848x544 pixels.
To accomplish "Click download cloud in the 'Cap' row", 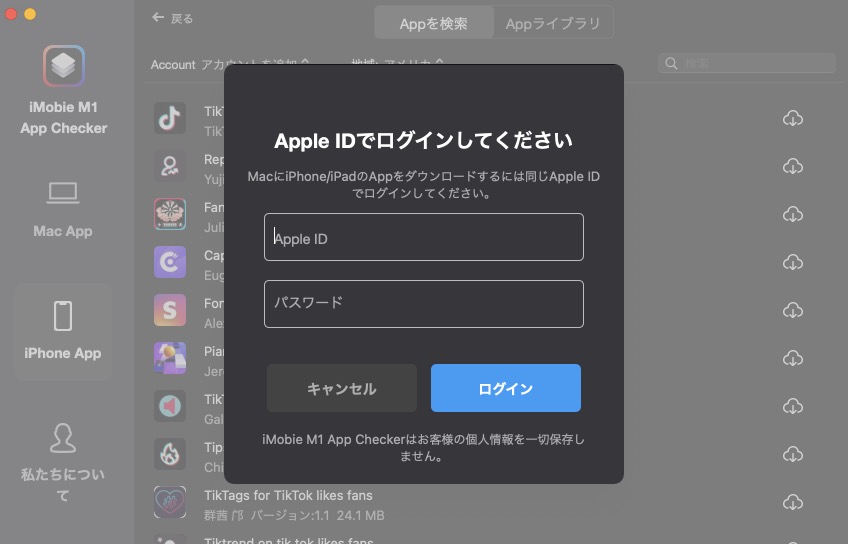I will 793,263.
